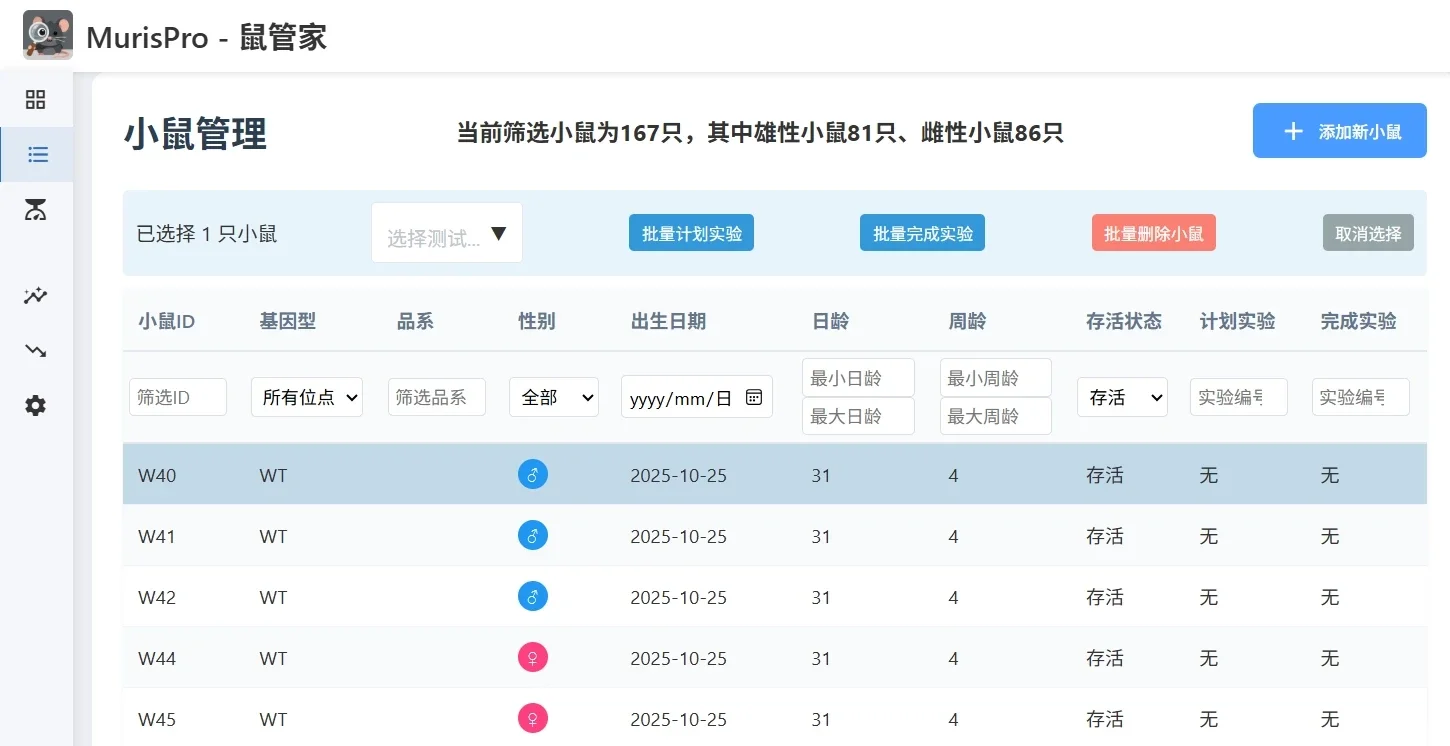Click the 筛选ID input field
Image resolution: width=1450 pixels, height=746 pixels.
click(x=177, y=397)
